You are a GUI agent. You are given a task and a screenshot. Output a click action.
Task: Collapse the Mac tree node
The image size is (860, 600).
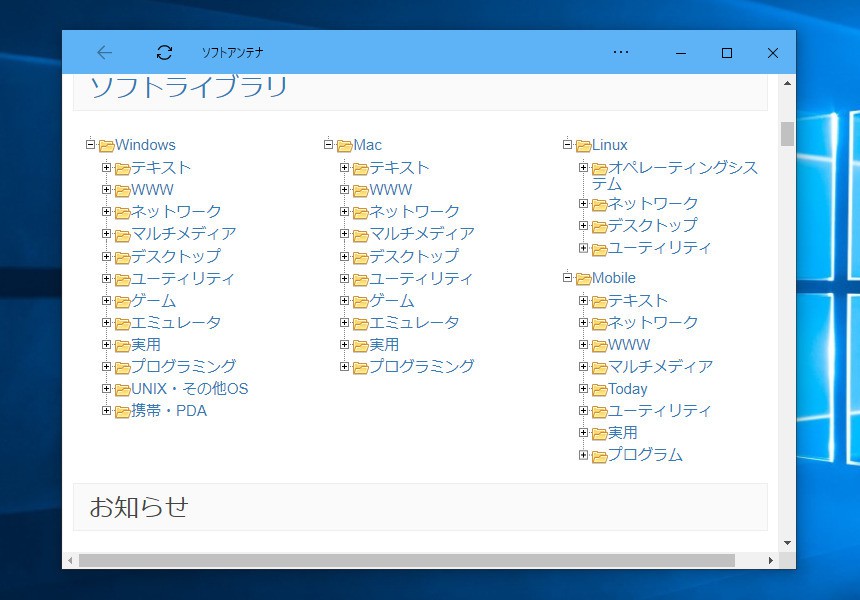[x=329, y=145]
